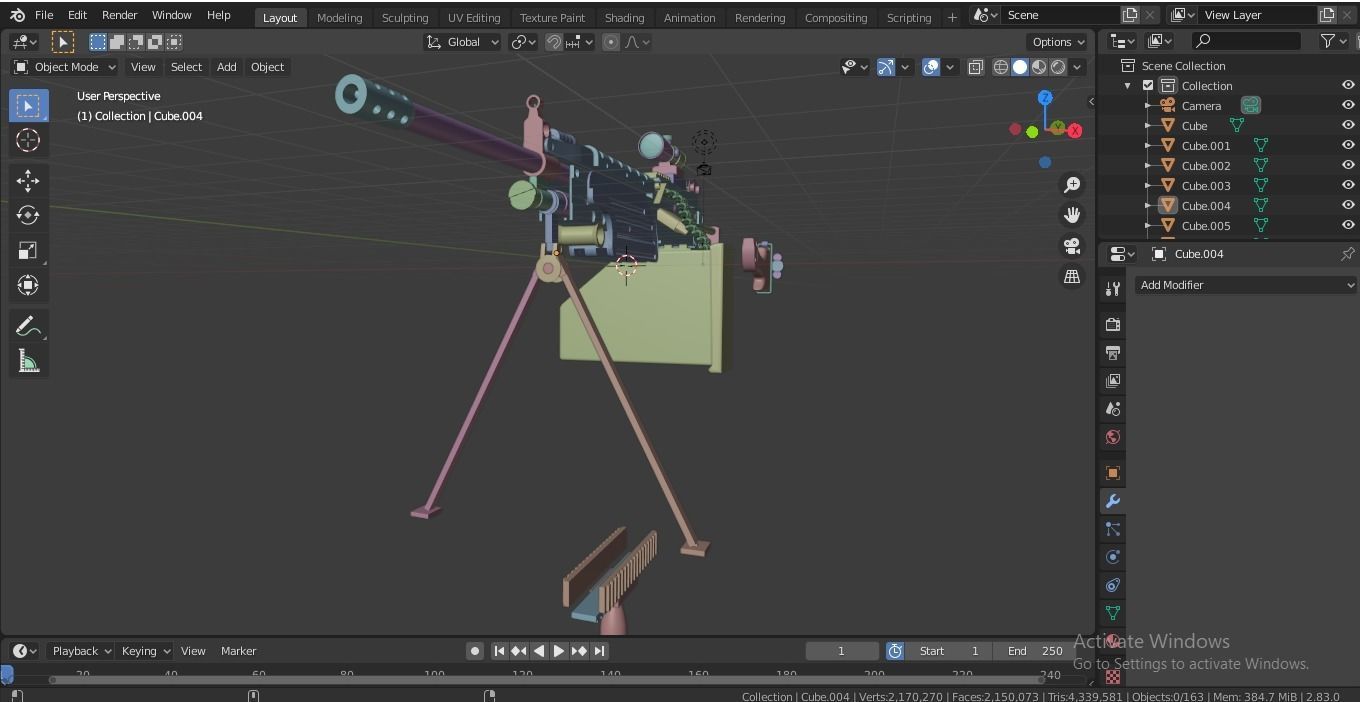The image size is (1360, 702).
Task: Pick the Scale tool
Action: pos(28,250)
